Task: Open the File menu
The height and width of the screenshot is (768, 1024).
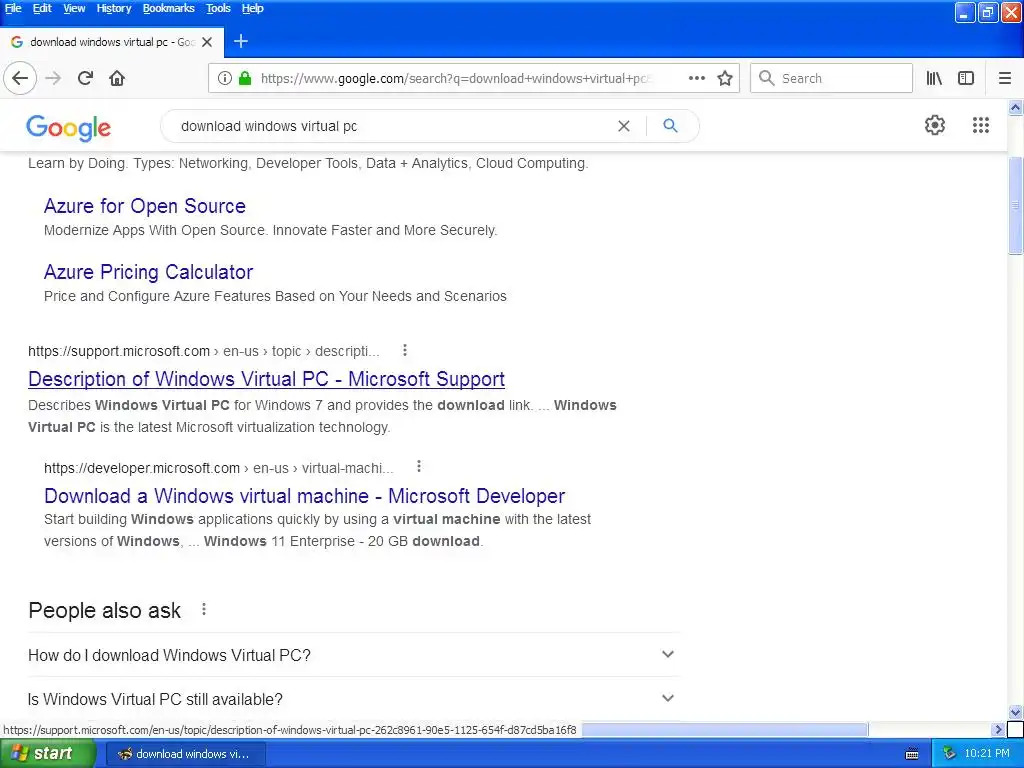Action: pos(13,8)
